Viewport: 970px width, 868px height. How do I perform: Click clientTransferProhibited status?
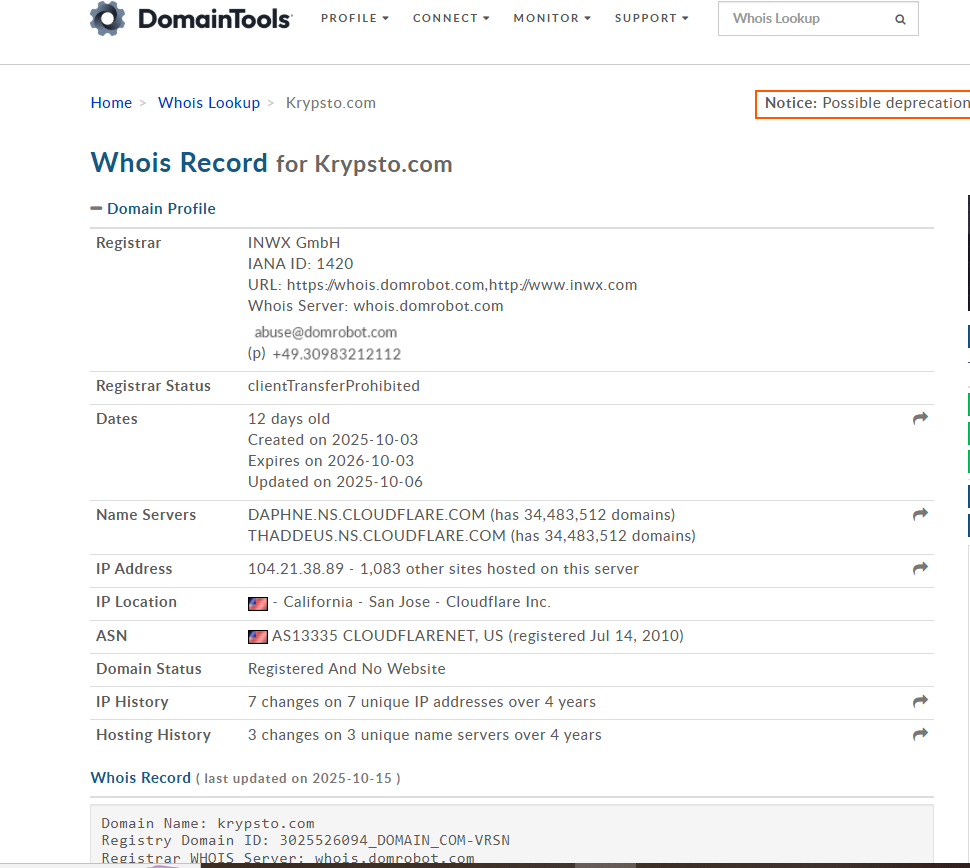(334, 385)
